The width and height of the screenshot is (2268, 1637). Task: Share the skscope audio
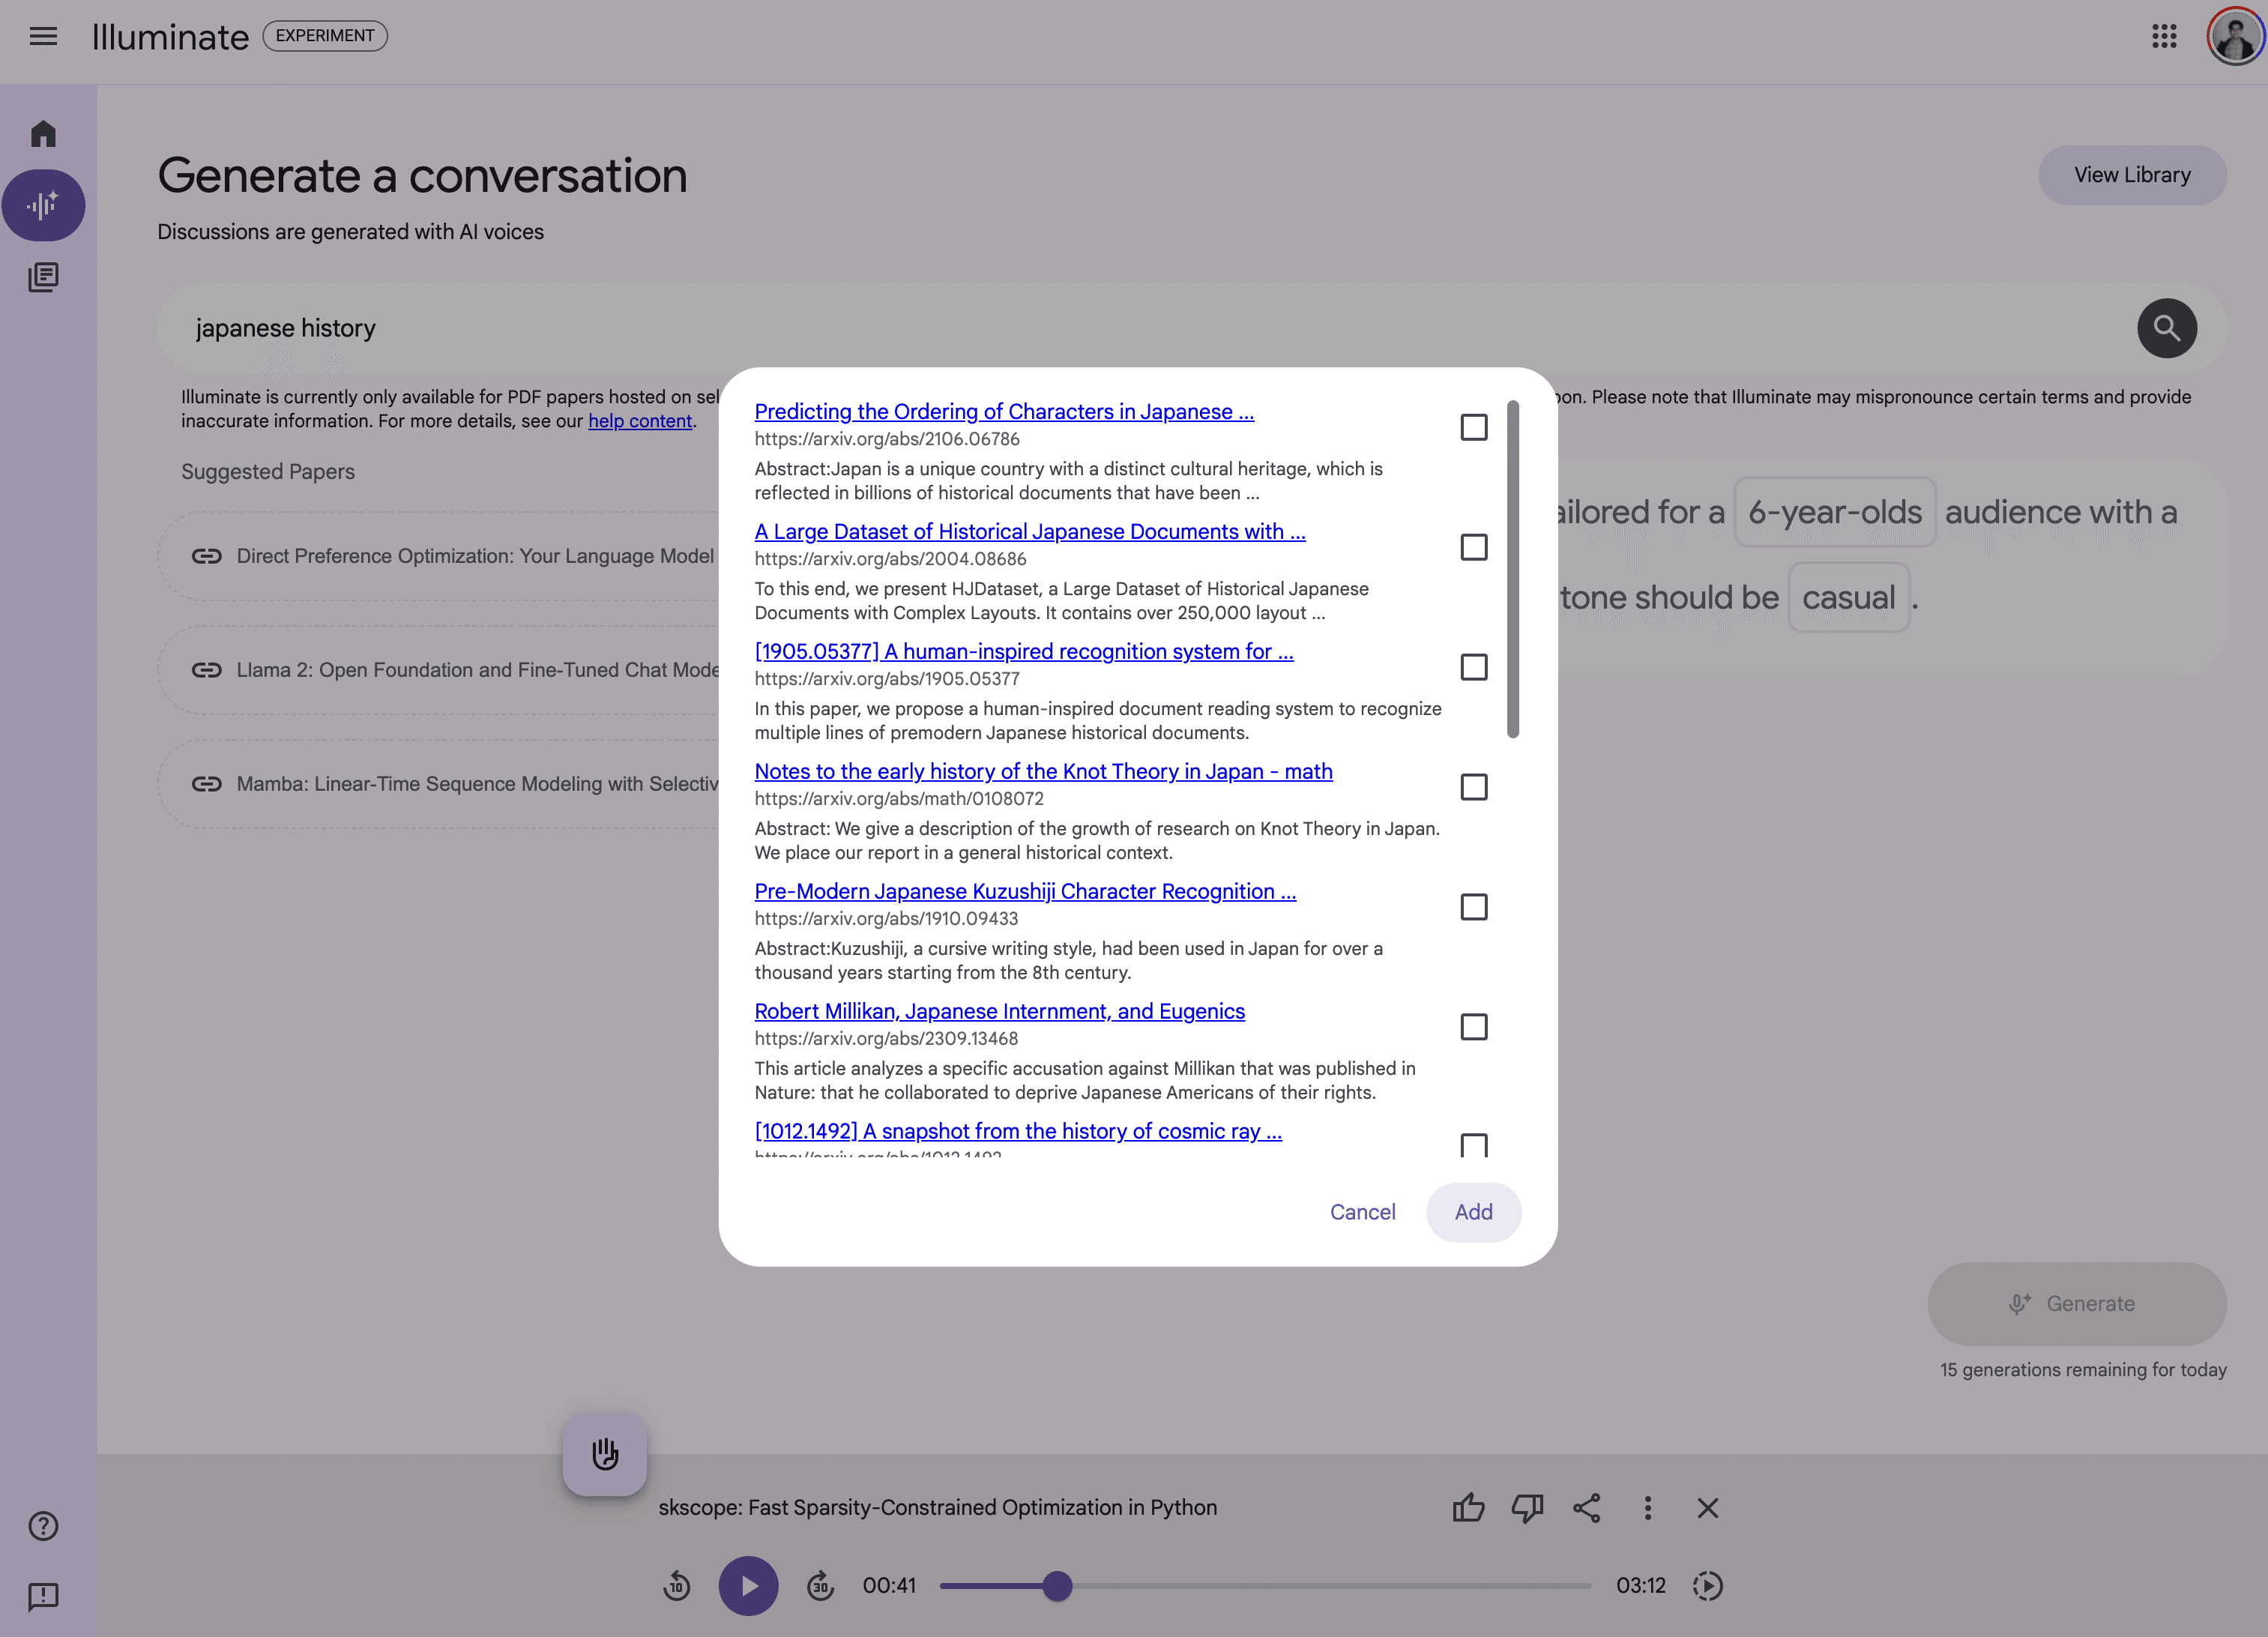click(x=1587, y=1507)
